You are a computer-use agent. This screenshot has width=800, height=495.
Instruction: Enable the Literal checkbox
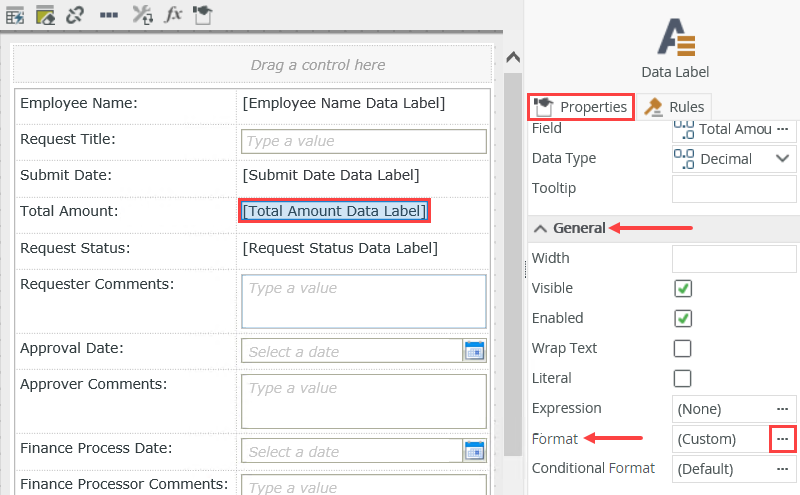pos(683,379)
